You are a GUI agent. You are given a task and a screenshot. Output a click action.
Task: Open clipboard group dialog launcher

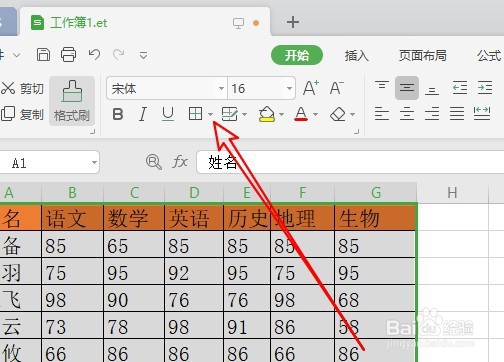(x=92, y=132)
